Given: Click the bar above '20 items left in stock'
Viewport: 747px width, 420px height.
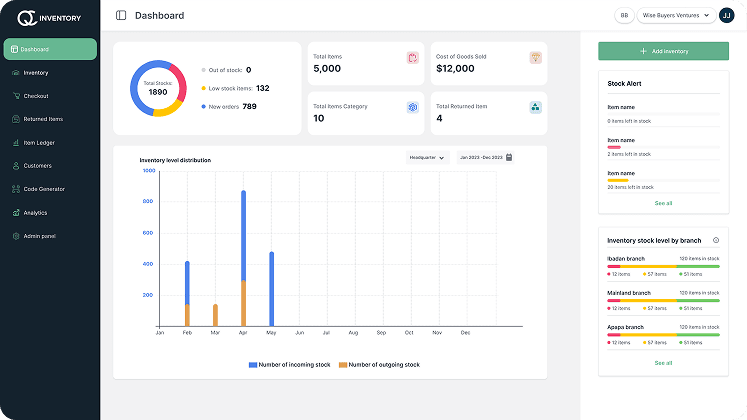Looking at the screenshot, I should tap(663, 180).
